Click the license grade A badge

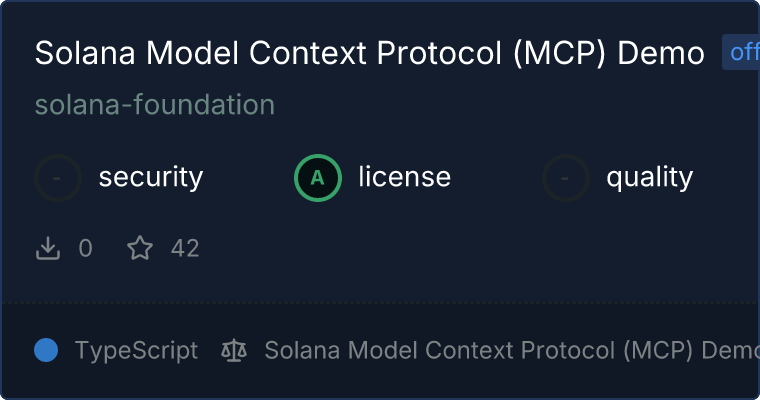coord(317,178)
